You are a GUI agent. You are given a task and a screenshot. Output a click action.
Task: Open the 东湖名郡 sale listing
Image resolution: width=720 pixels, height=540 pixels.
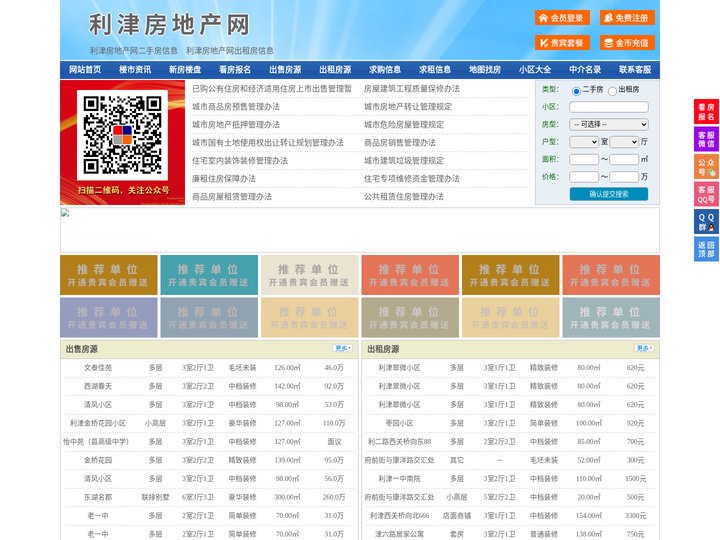tap(98, 497)
